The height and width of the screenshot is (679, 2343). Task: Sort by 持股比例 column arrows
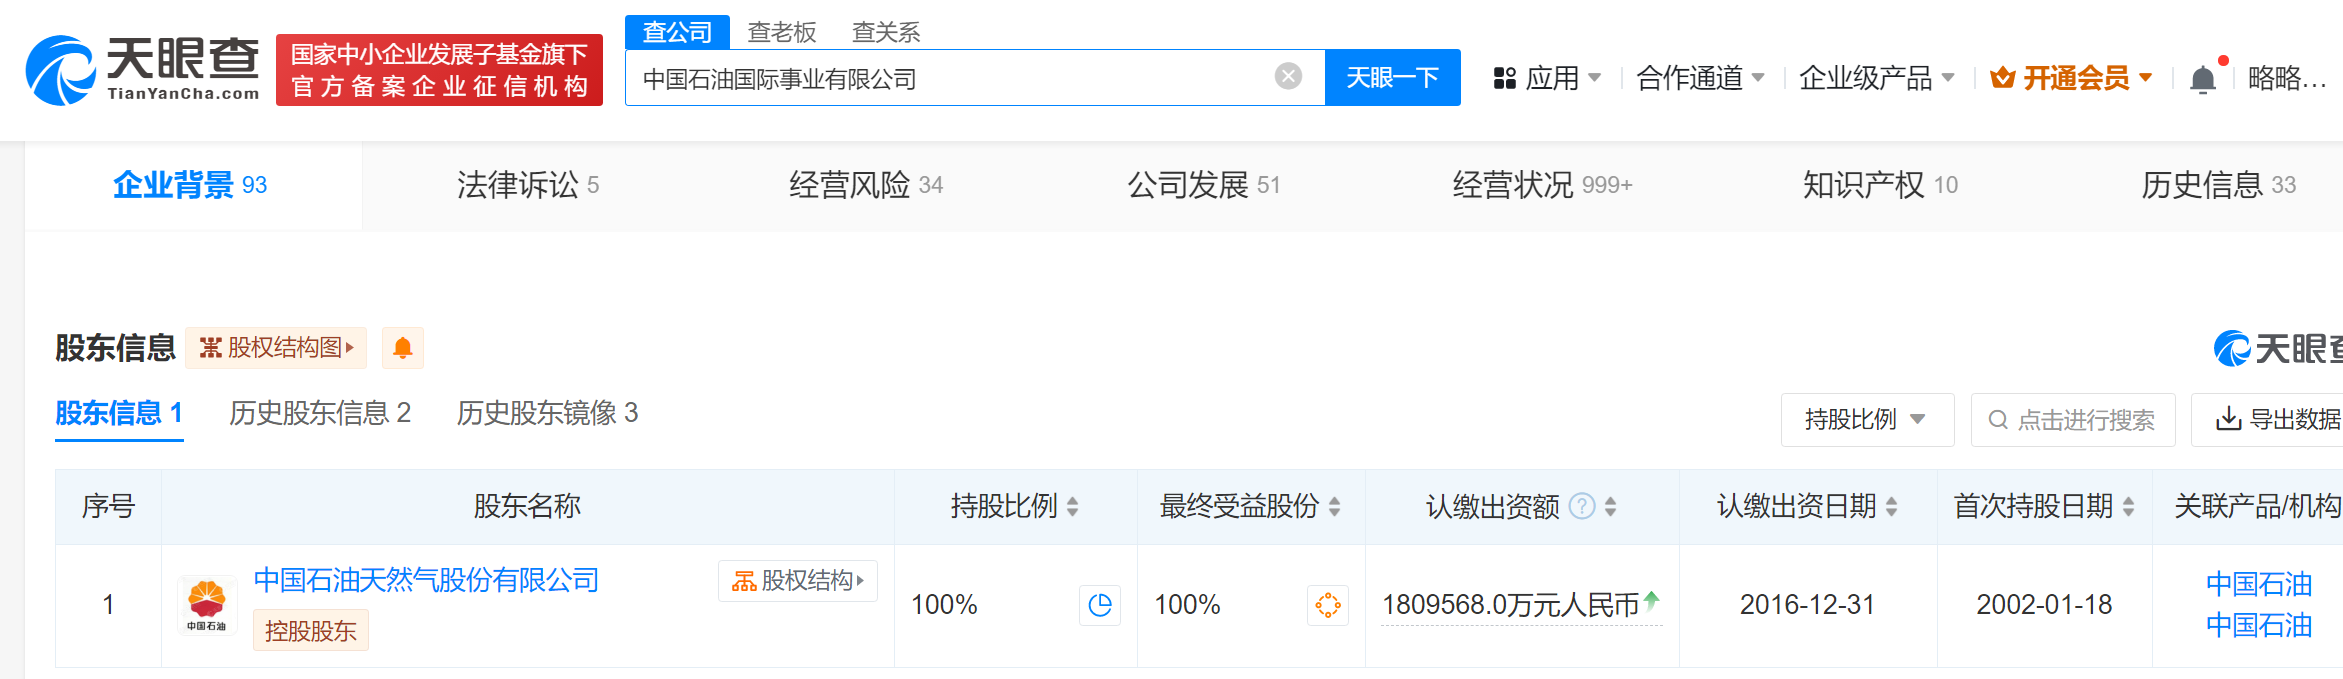1072,507
